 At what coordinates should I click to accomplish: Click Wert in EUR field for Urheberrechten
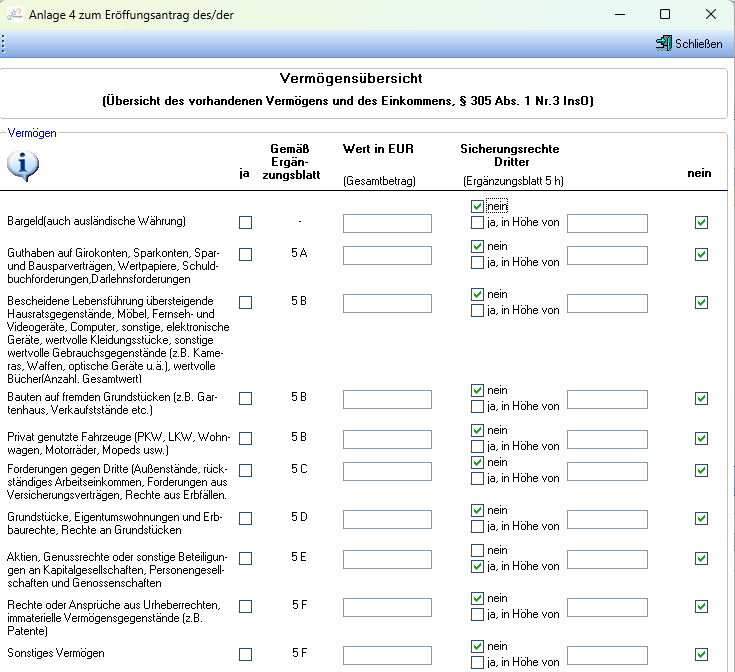point(387,607)
